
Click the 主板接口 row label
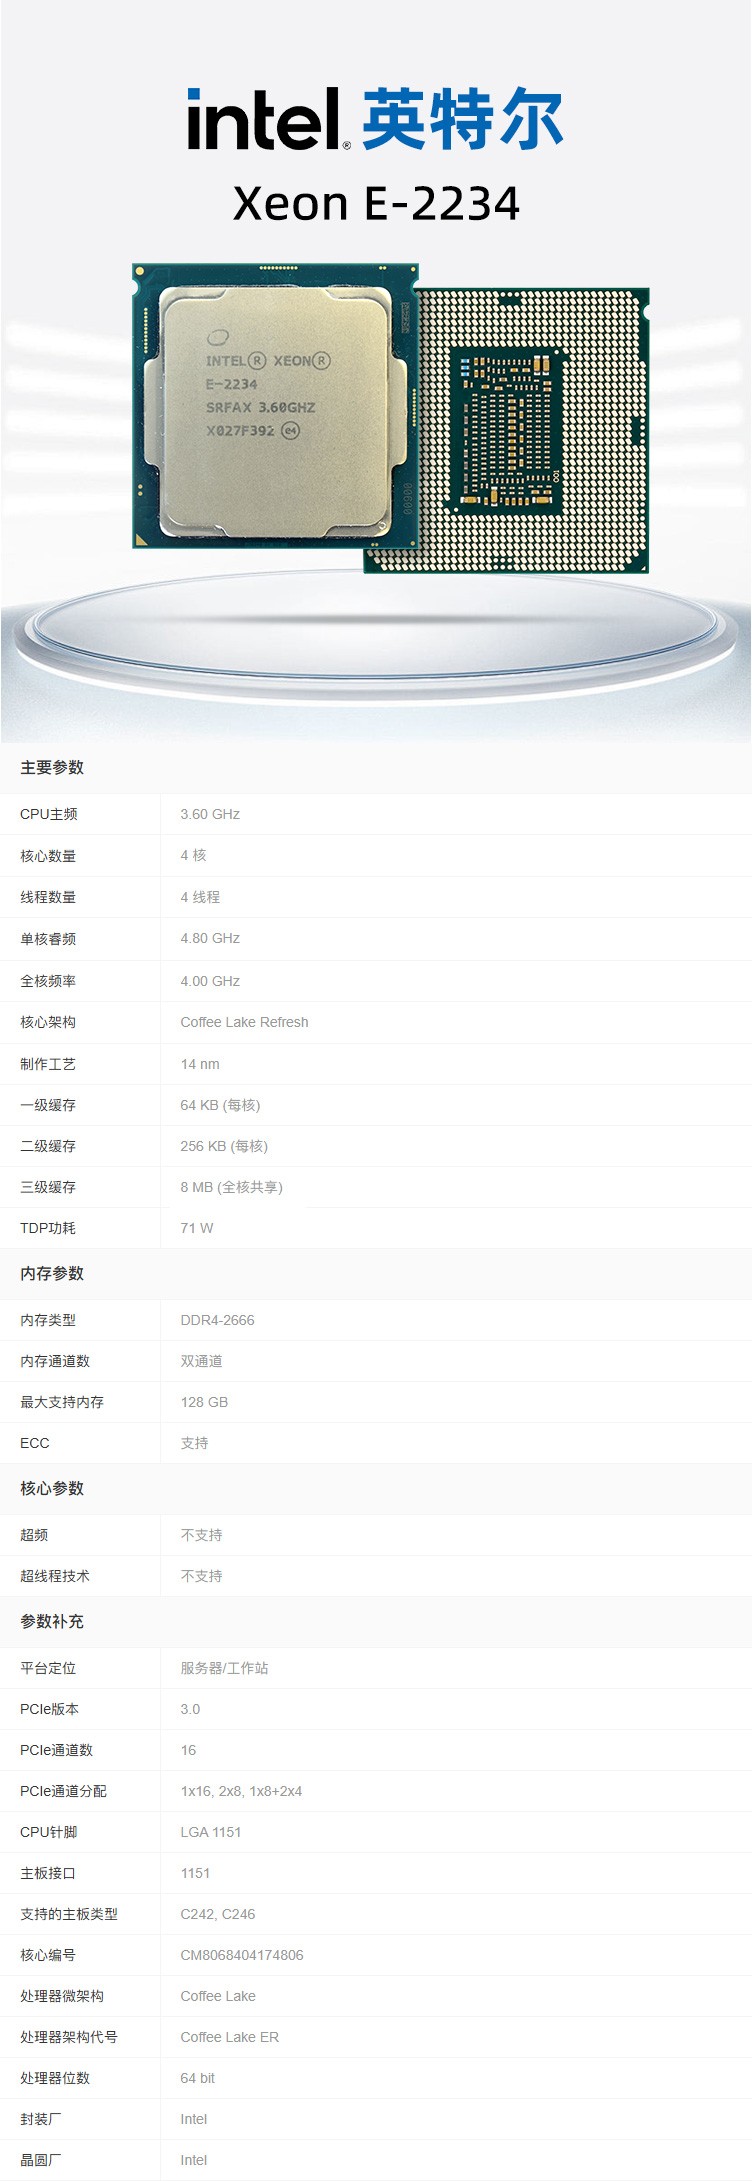(48, 1873)
